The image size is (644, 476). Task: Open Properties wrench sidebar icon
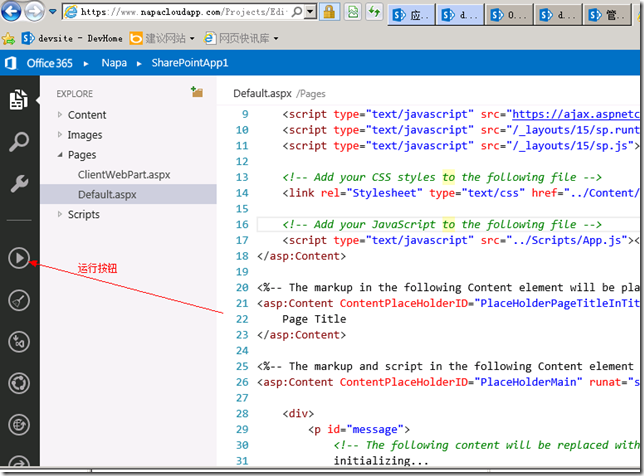(x=19, y=184)
